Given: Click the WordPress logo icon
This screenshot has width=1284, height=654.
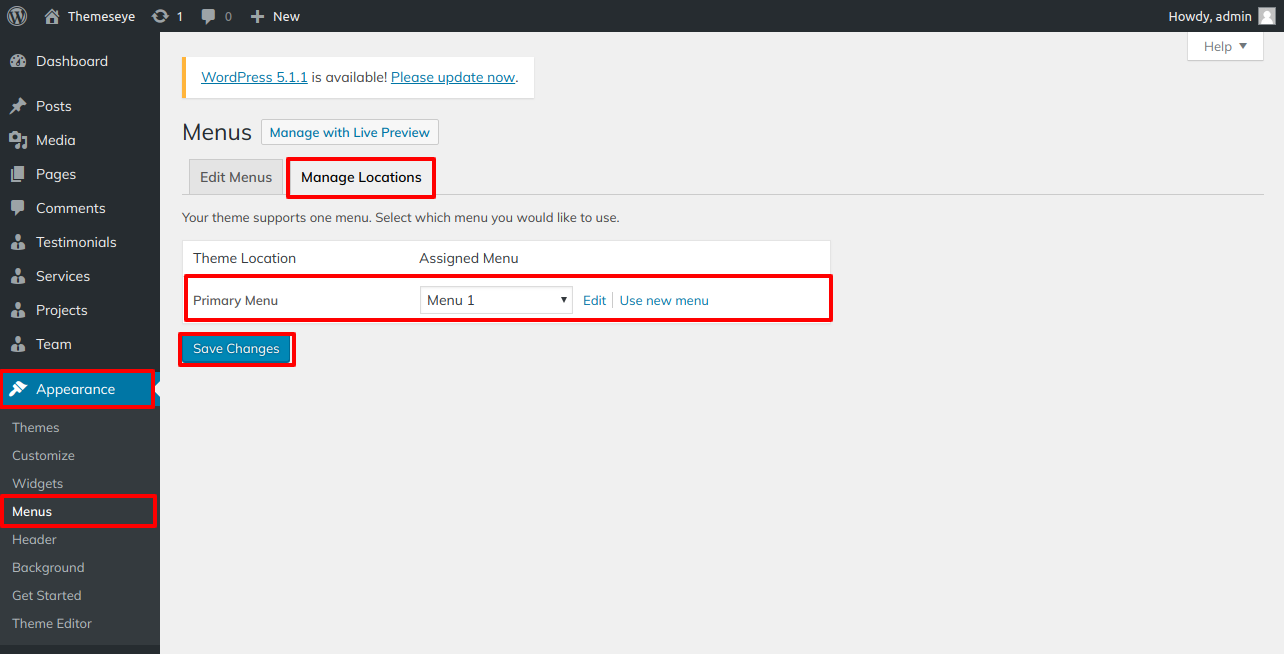Looking at the screenshot, I should coord(17,16).
